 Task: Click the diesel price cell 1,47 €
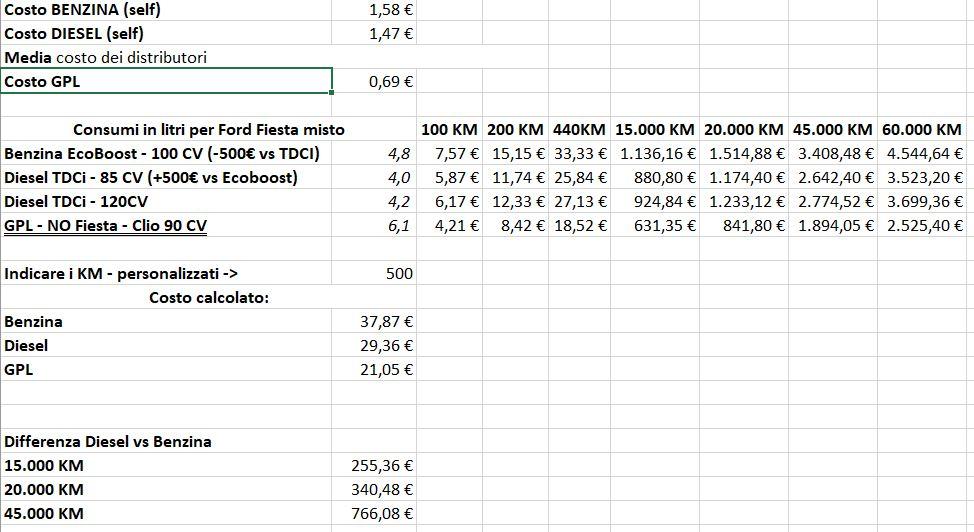pos(374,34)
